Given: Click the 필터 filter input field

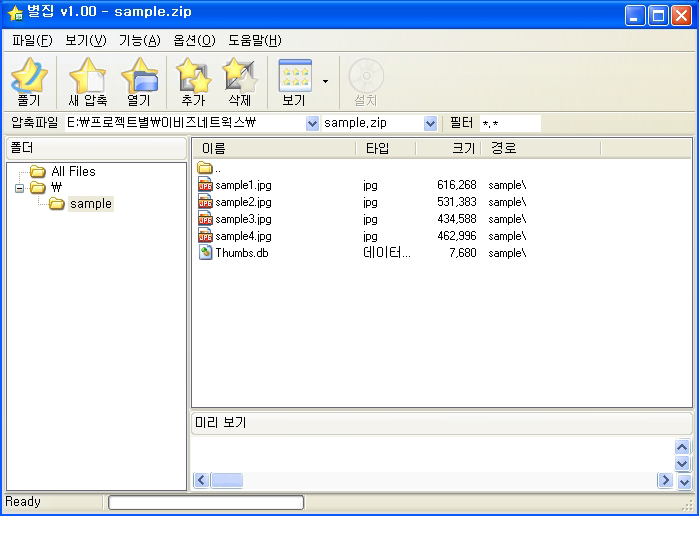Looking at the screenshot, I should coord(510,123).
